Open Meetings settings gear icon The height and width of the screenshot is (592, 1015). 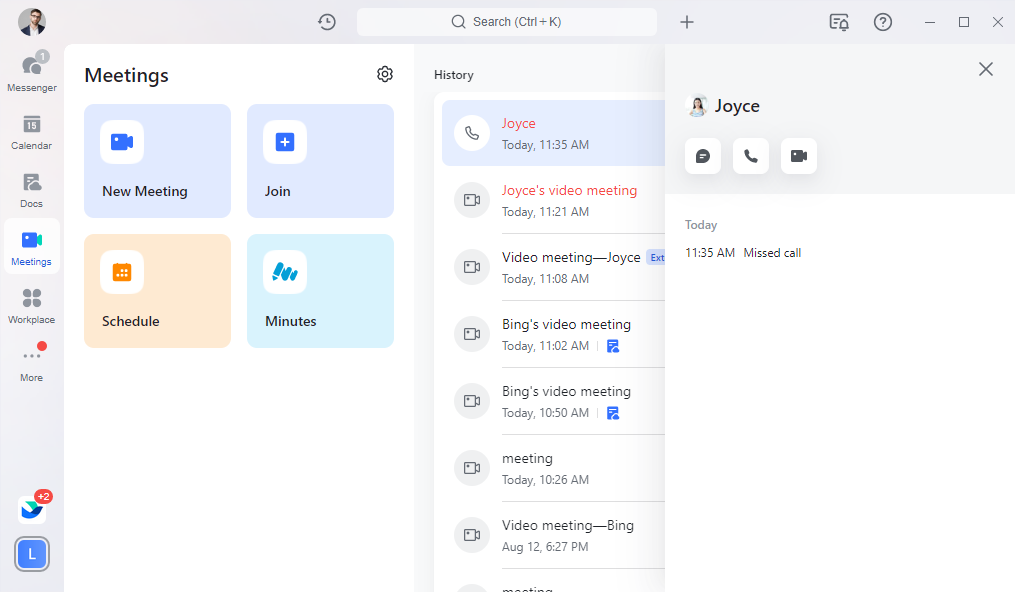385,74
